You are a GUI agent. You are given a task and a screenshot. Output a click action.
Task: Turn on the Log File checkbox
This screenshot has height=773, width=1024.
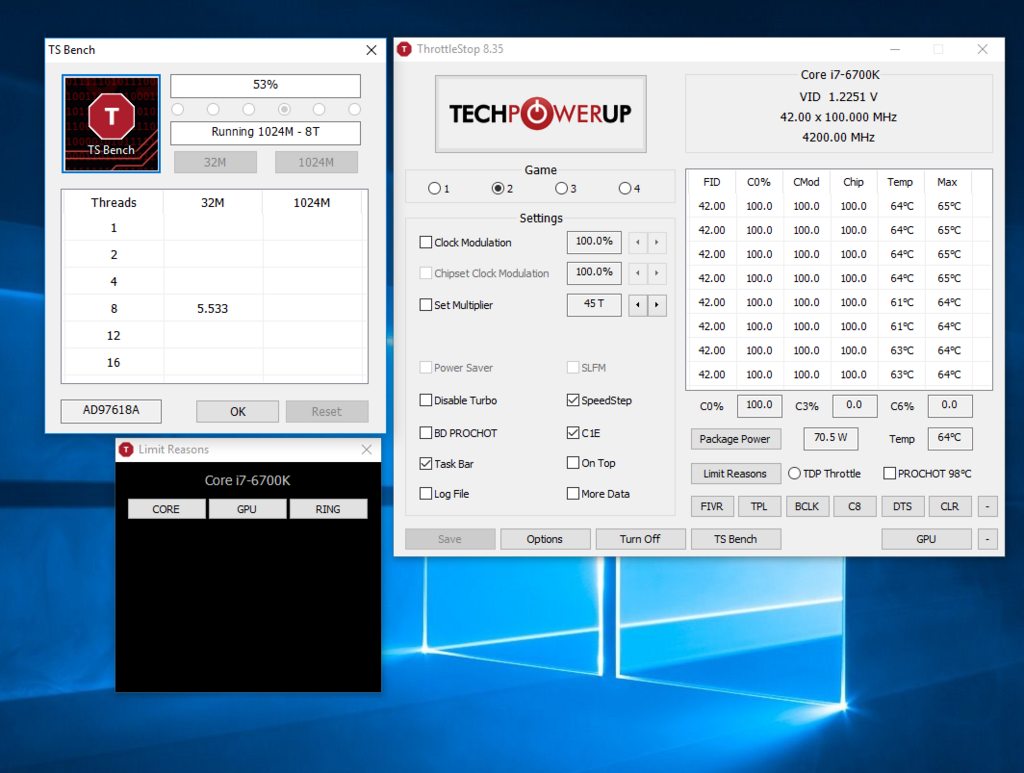coord(426,494)
